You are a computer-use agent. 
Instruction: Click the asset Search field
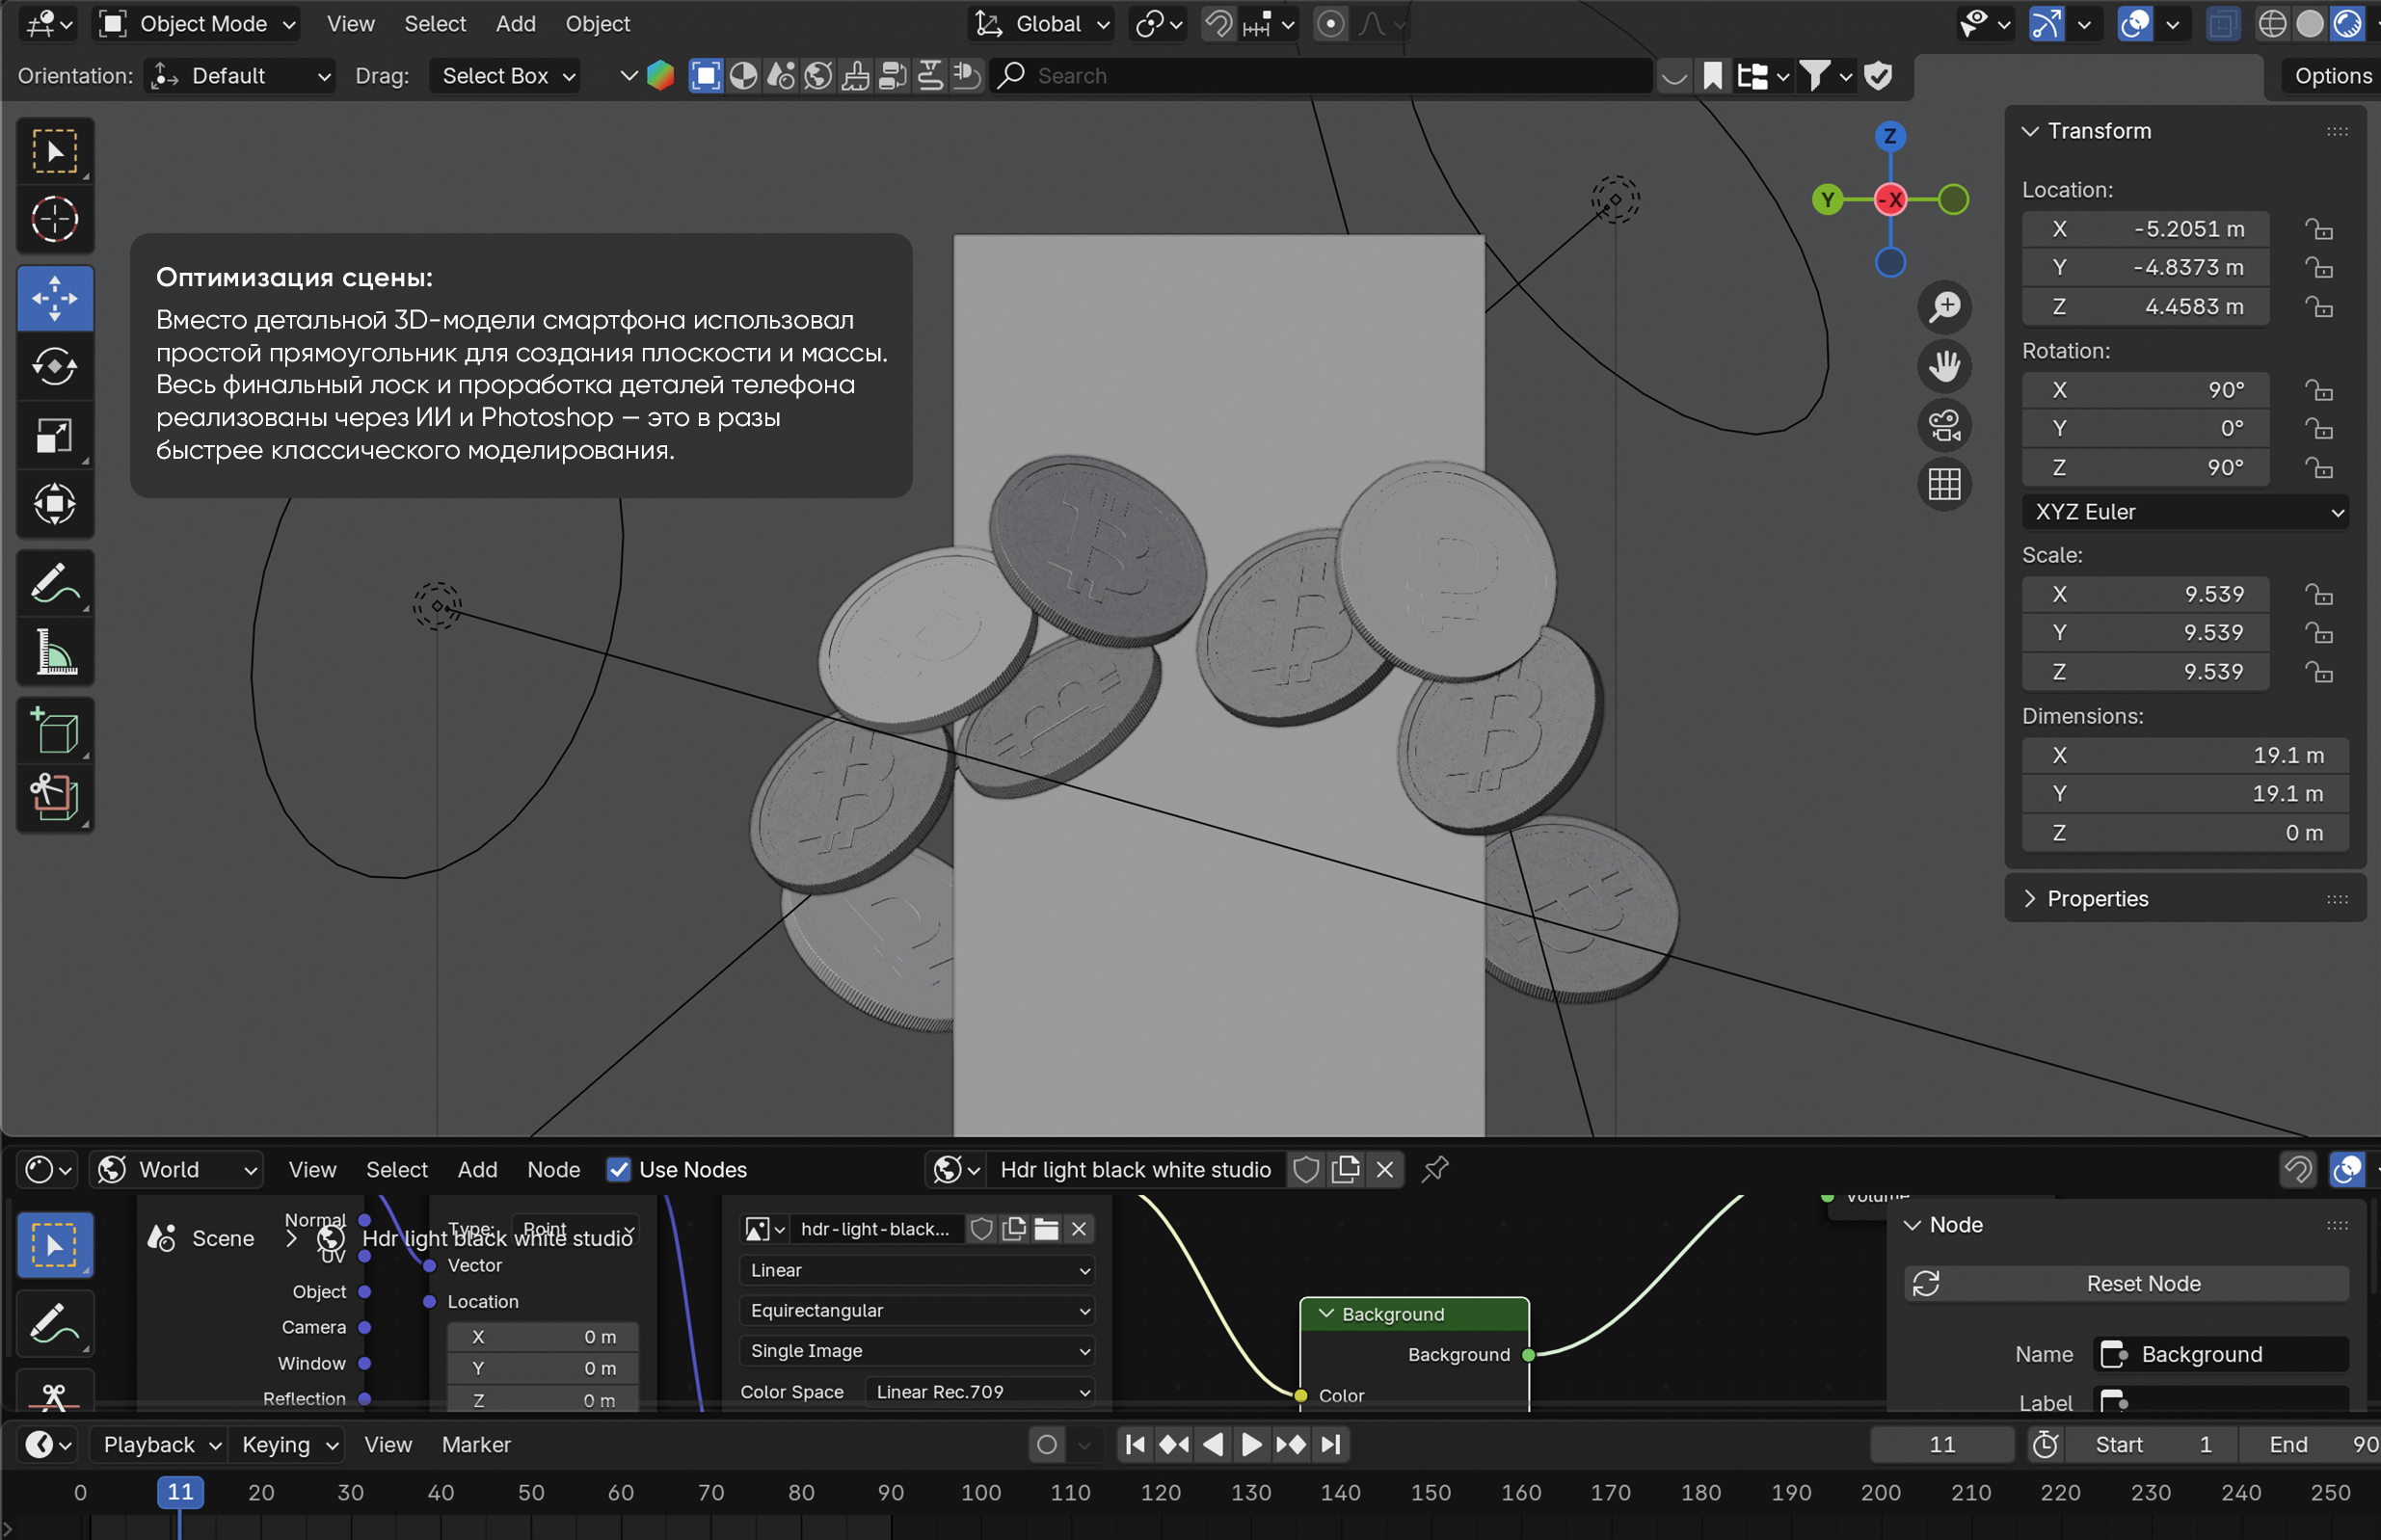(1321, 76)
